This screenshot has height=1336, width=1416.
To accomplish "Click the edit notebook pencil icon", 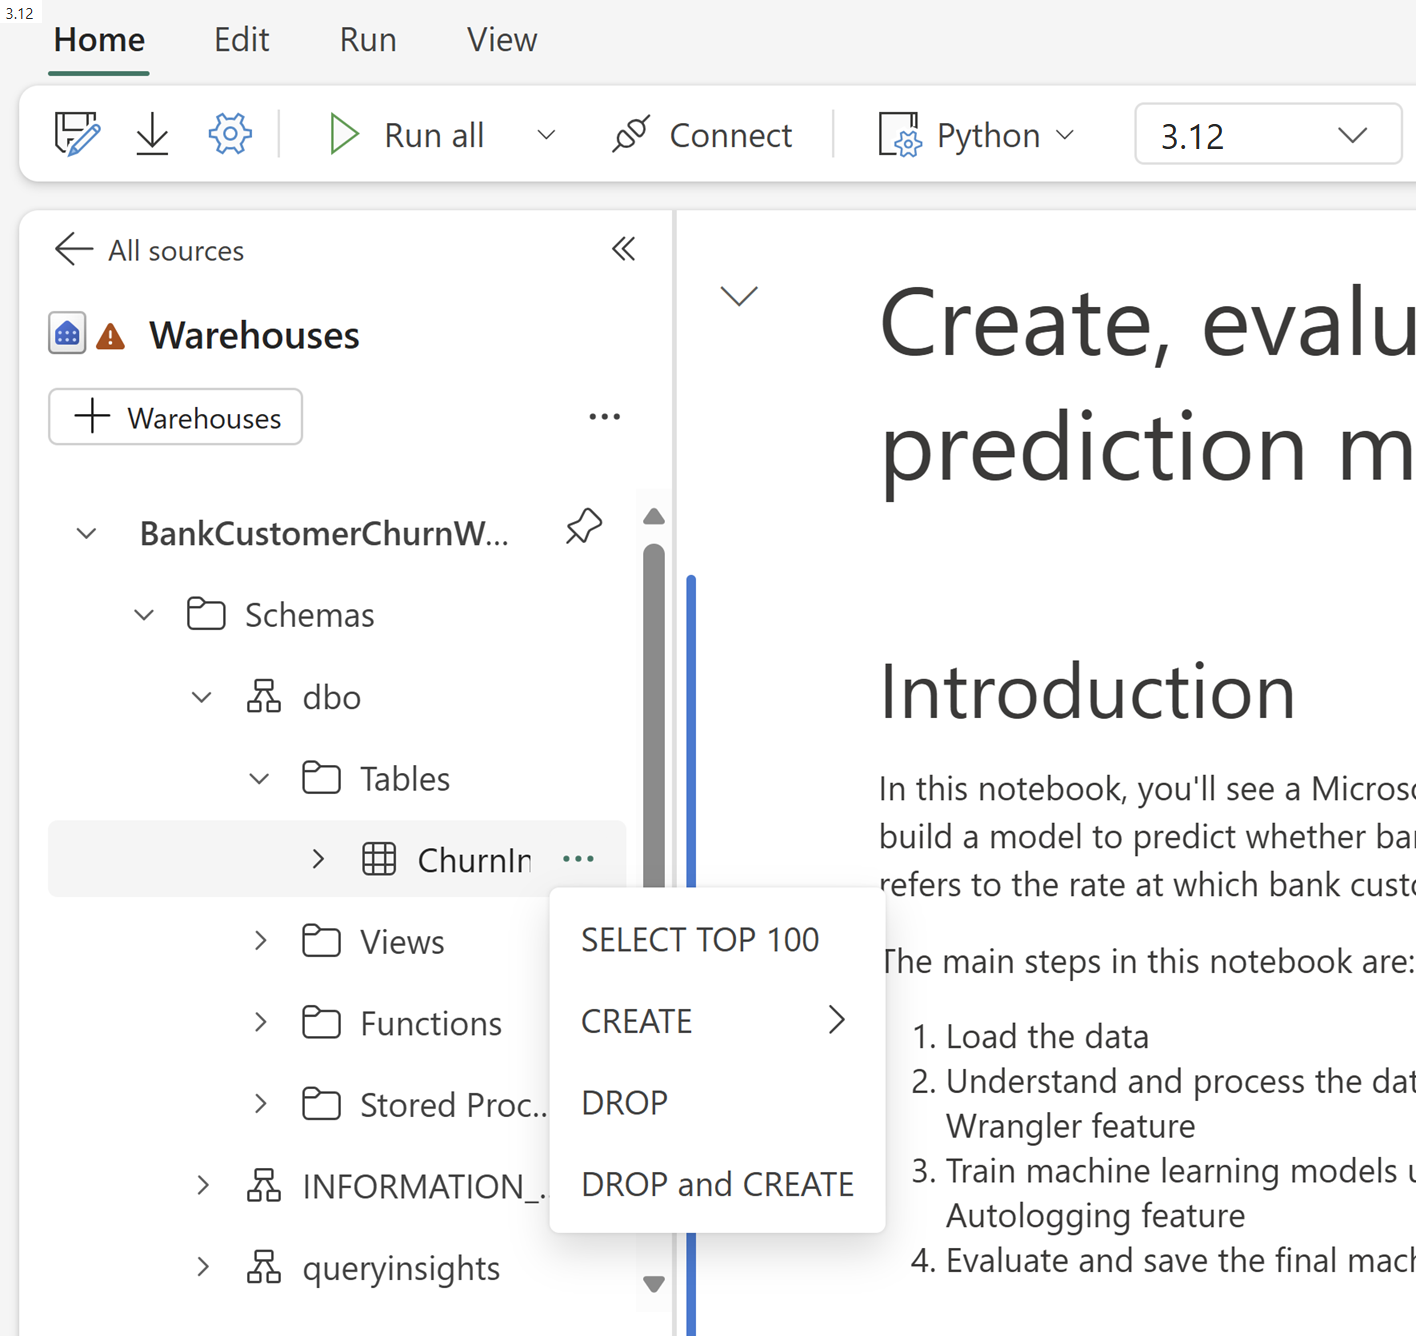I will point(77,134).
